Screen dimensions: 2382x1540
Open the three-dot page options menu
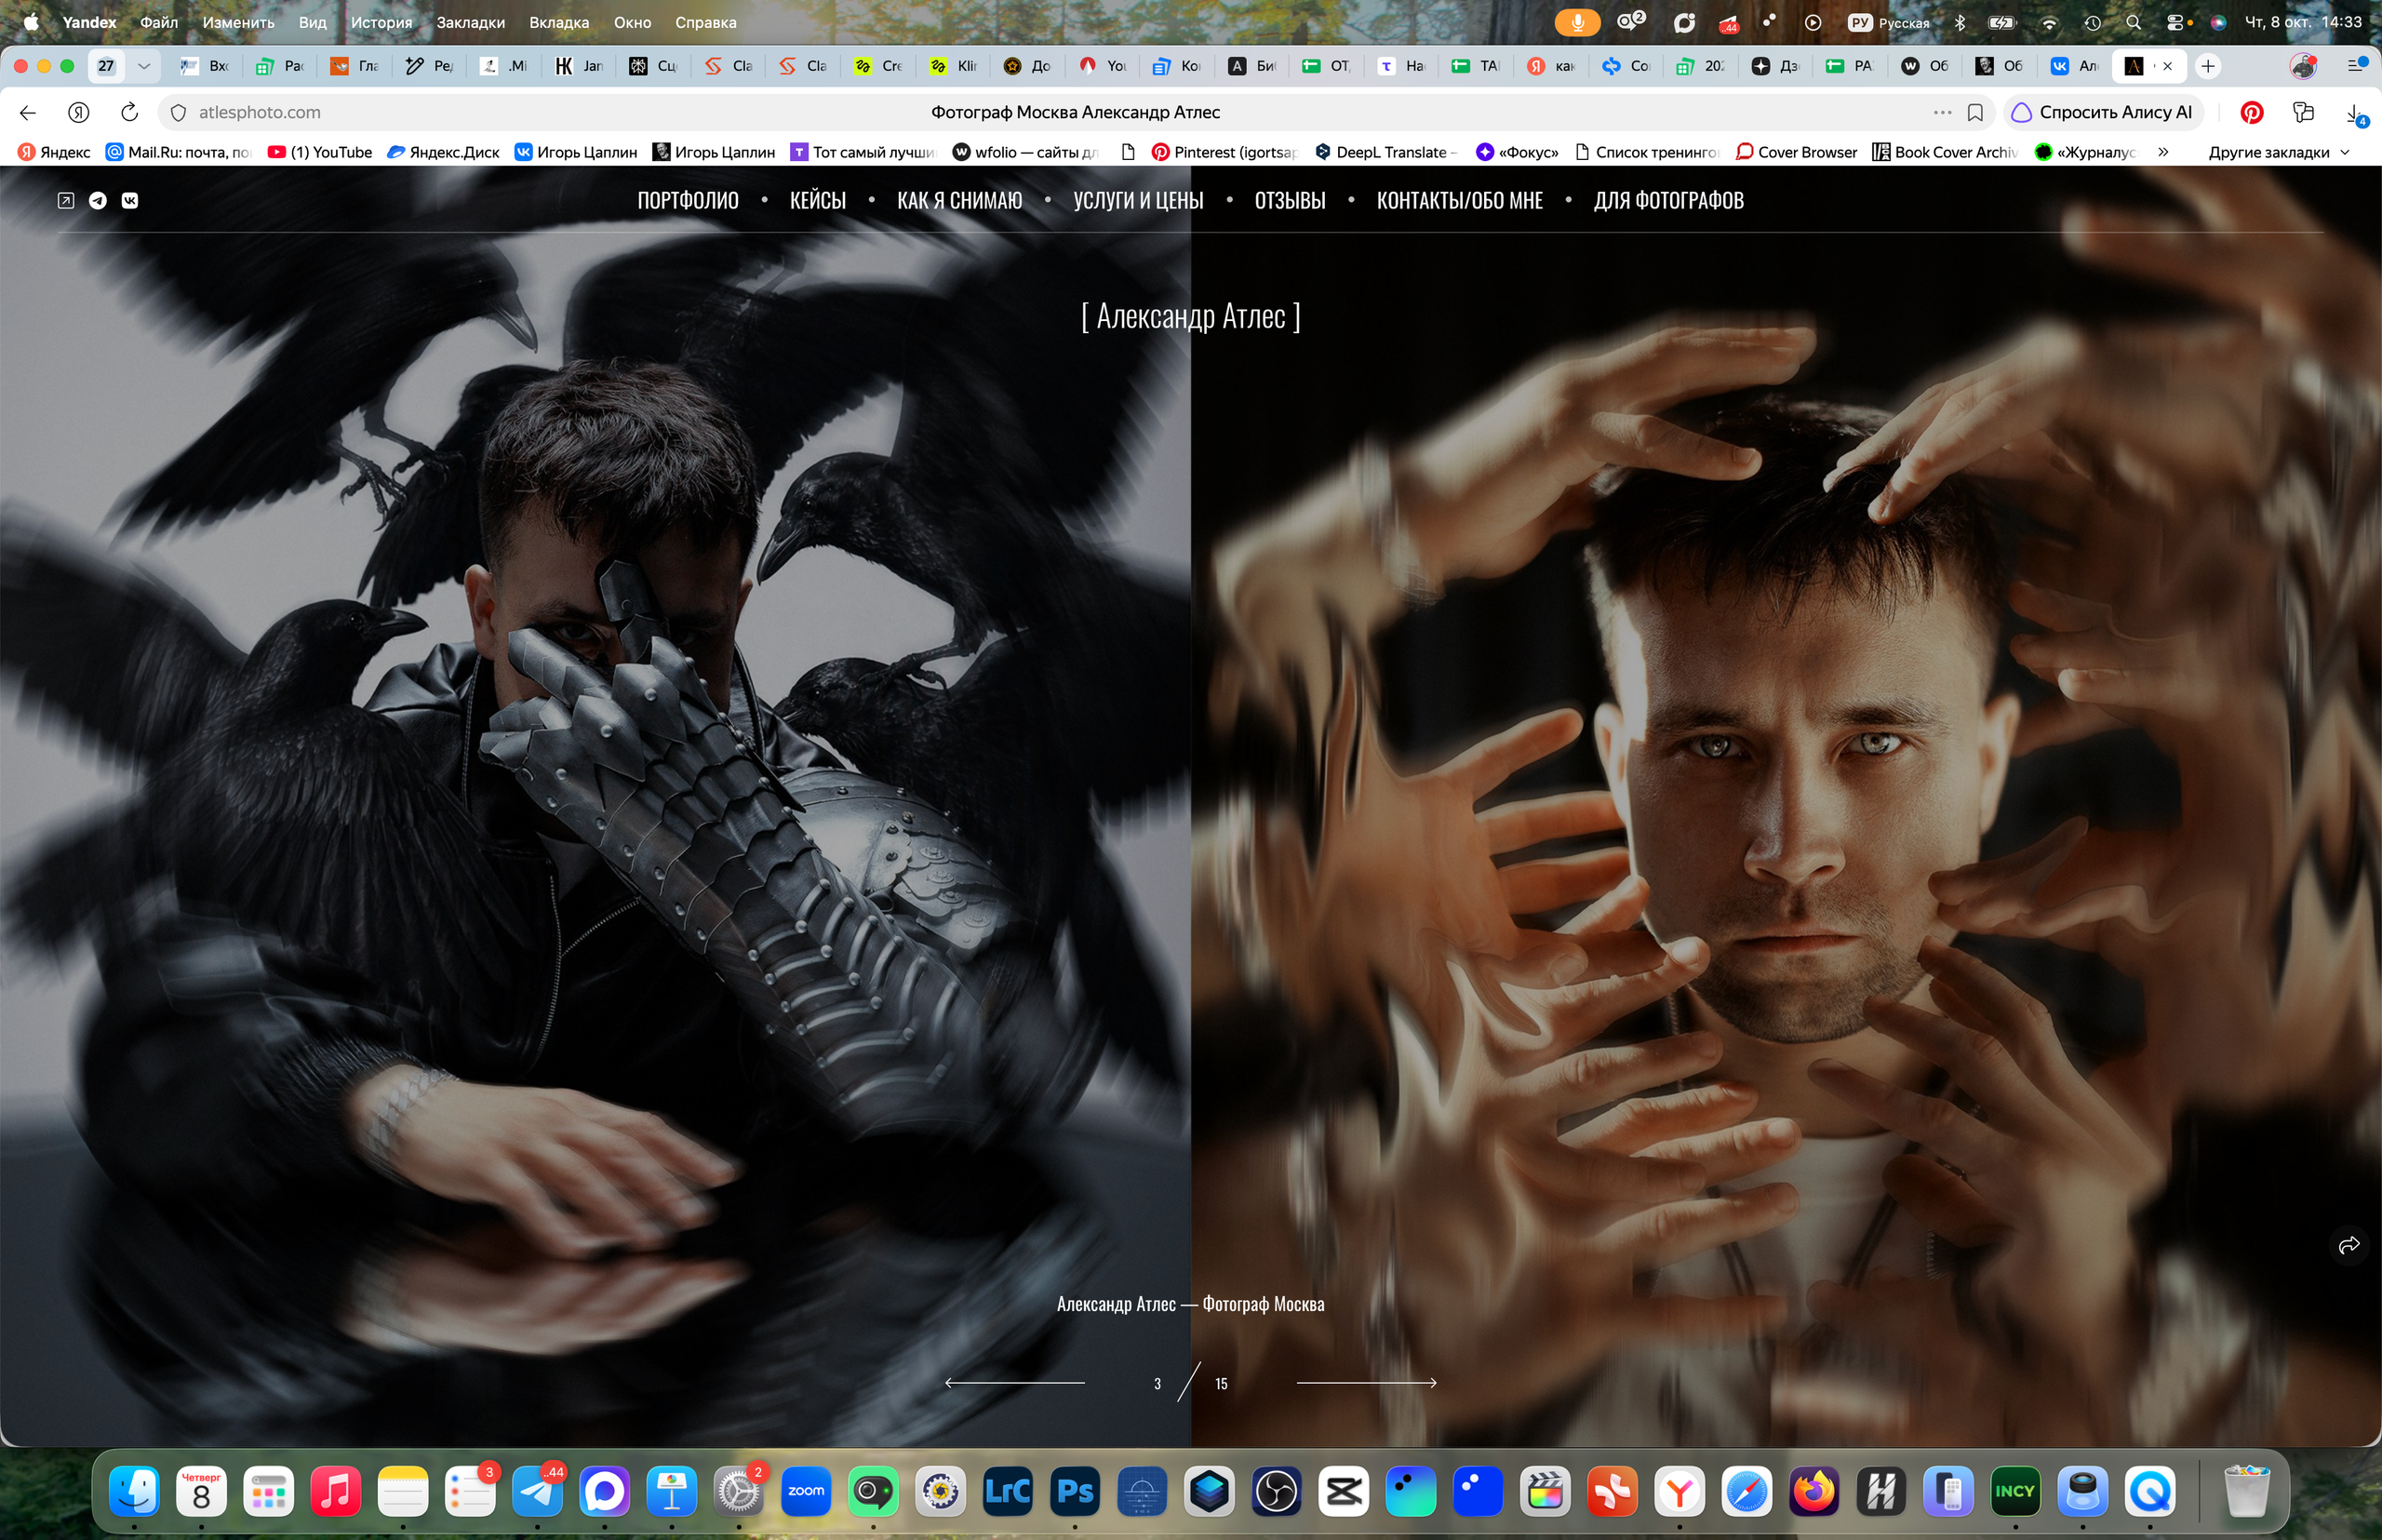pyautogui.click(x=1942, y=112)
